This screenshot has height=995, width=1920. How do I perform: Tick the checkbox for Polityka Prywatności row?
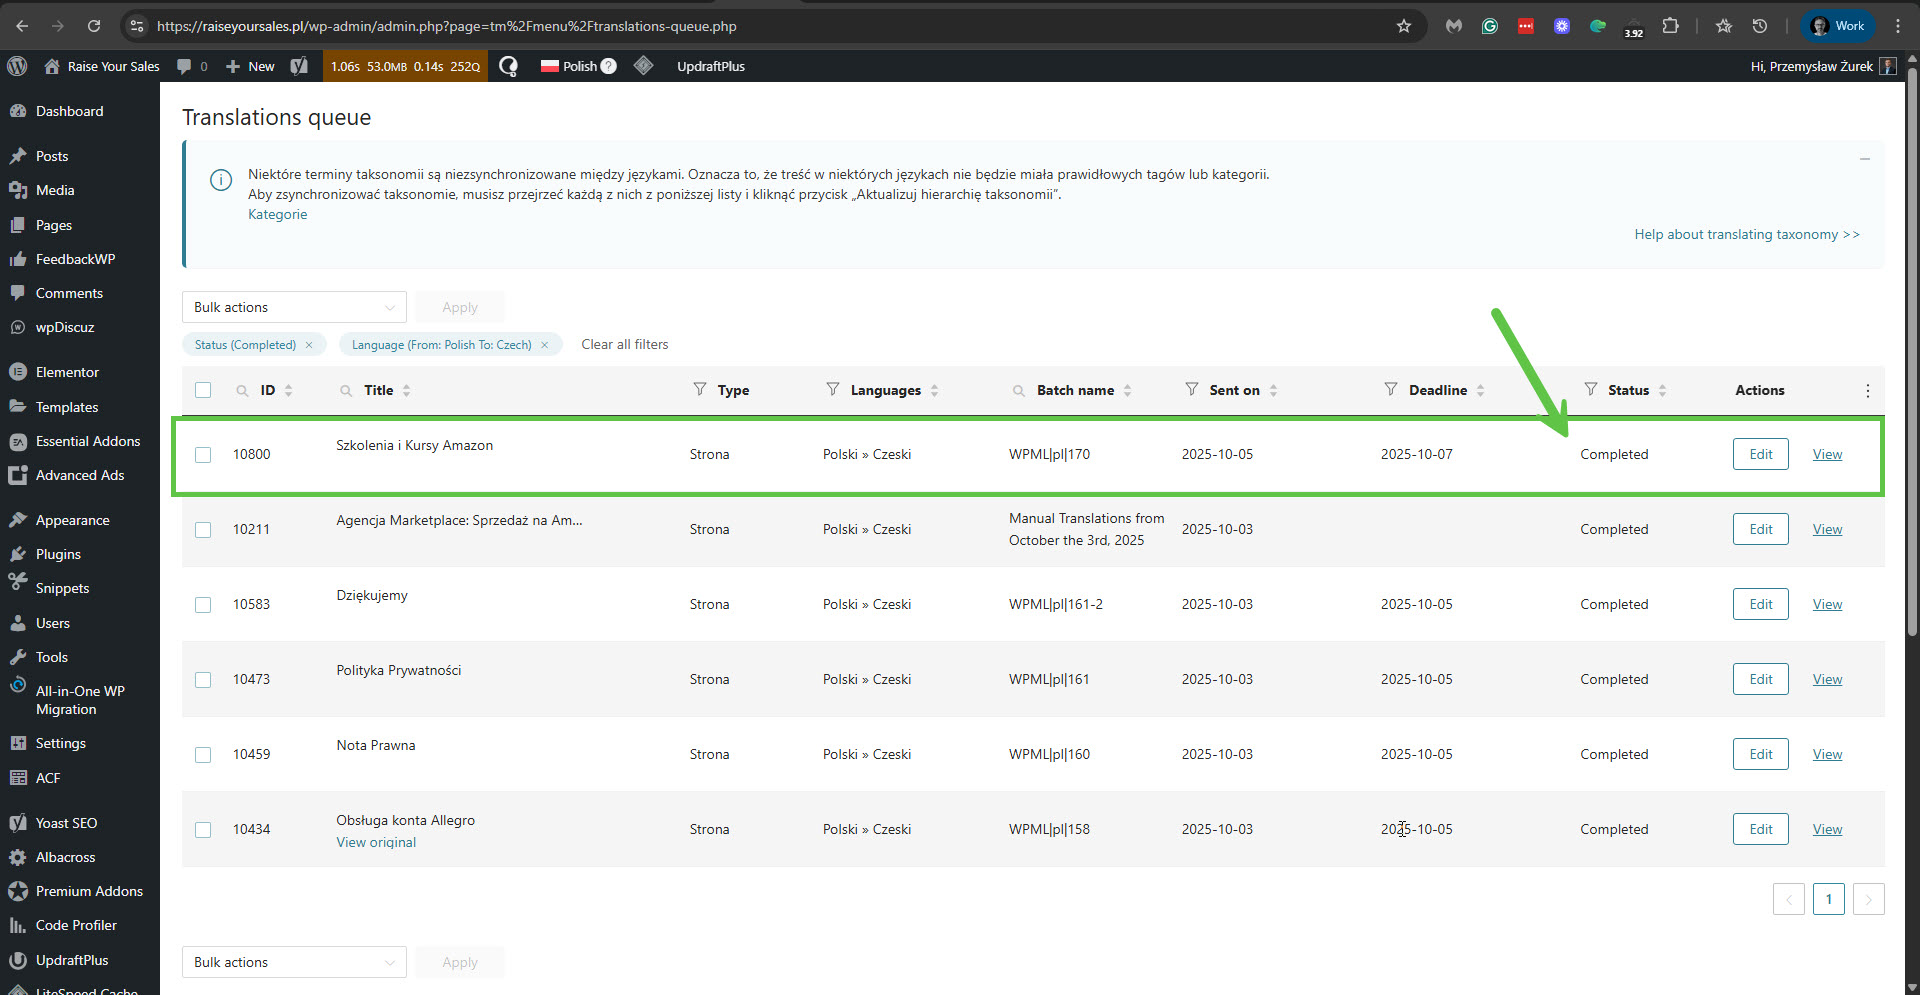[x=203, y=680]
